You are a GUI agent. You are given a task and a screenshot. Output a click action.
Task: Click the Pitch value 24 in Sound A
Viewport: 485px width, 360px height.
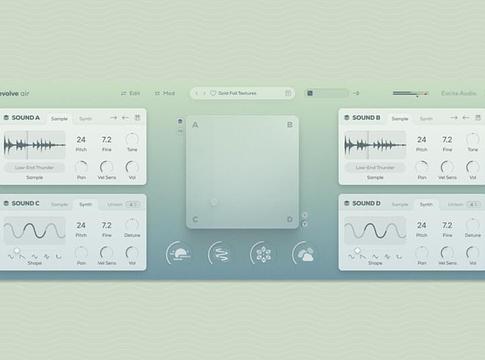[x=81, y=140]
